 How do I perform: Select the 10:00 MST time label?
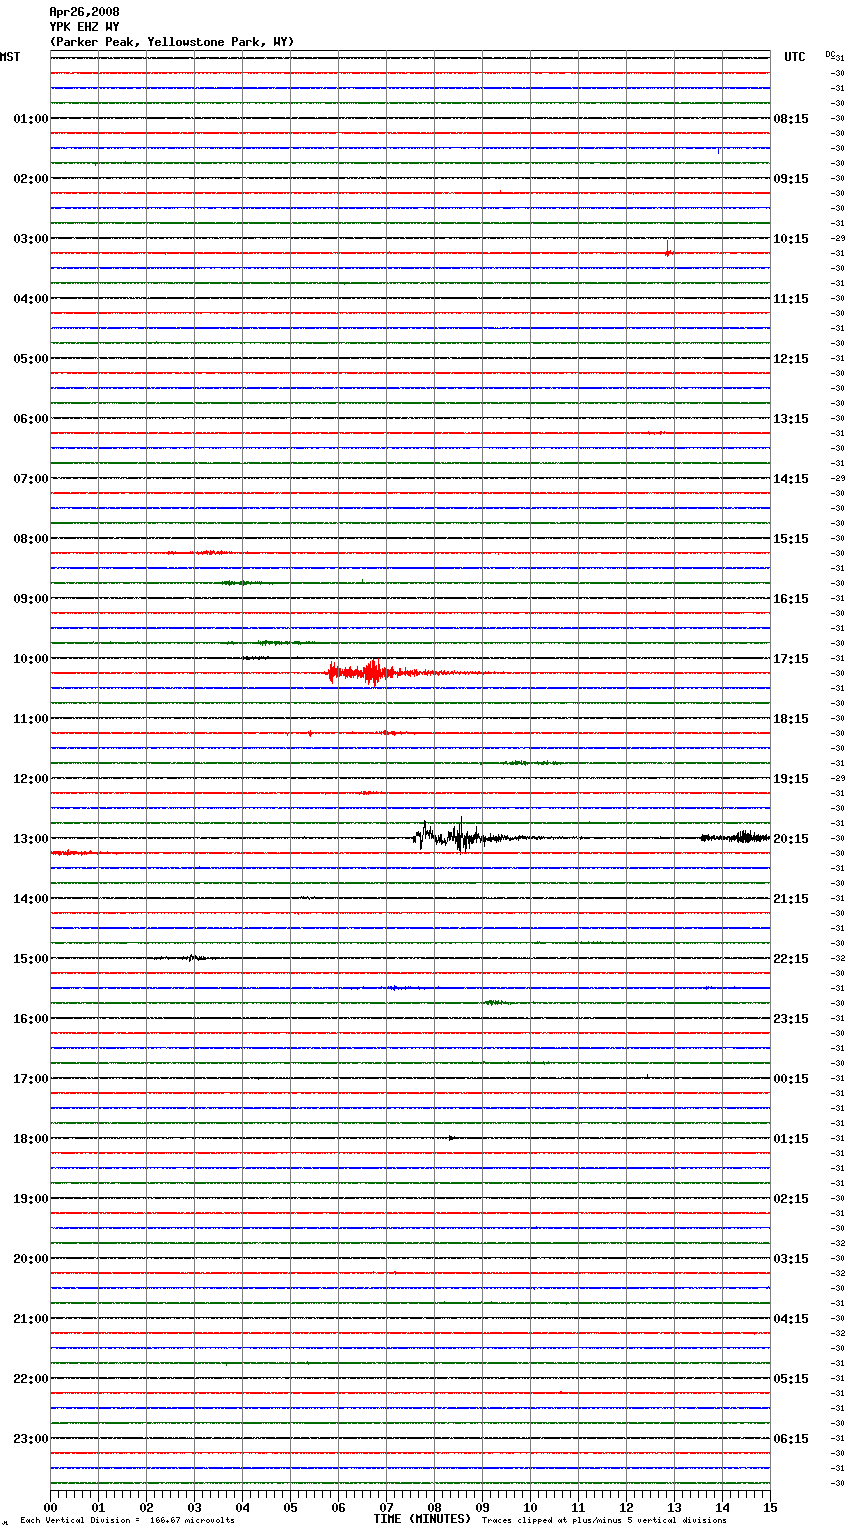(x=31, y=659)
